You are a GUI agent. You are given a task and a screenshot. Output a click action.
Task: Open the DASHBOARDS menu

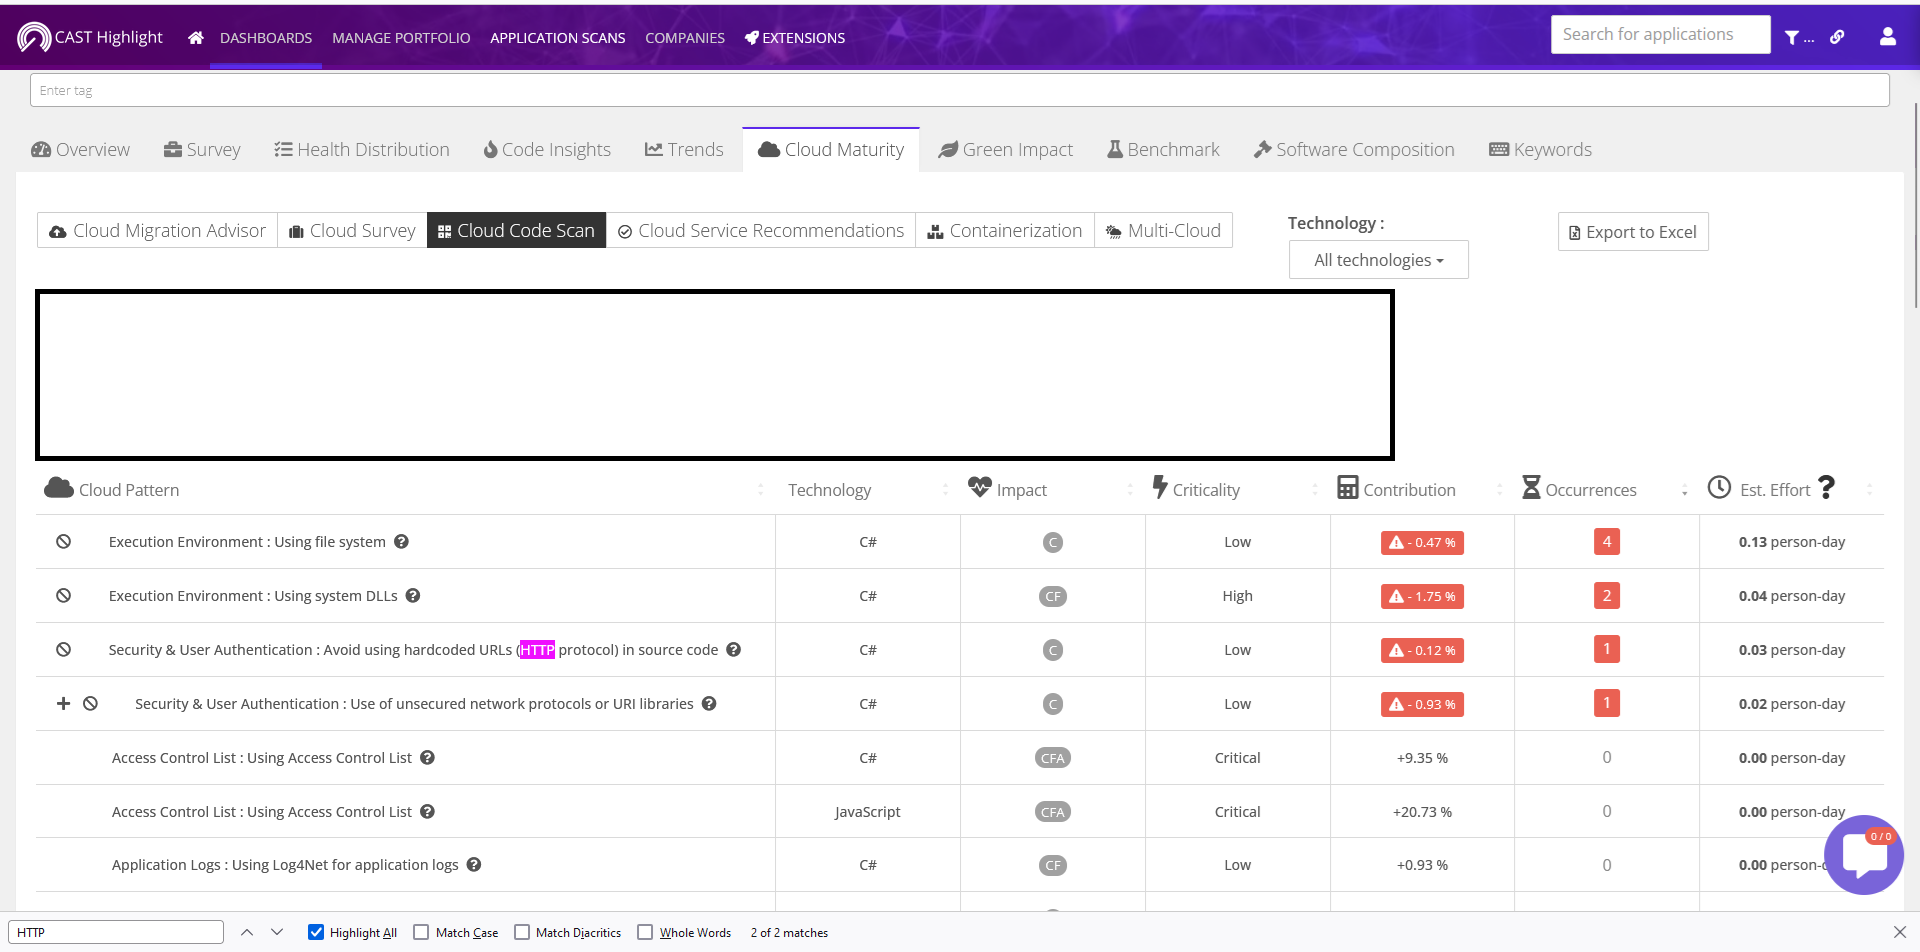pos(266,38)
